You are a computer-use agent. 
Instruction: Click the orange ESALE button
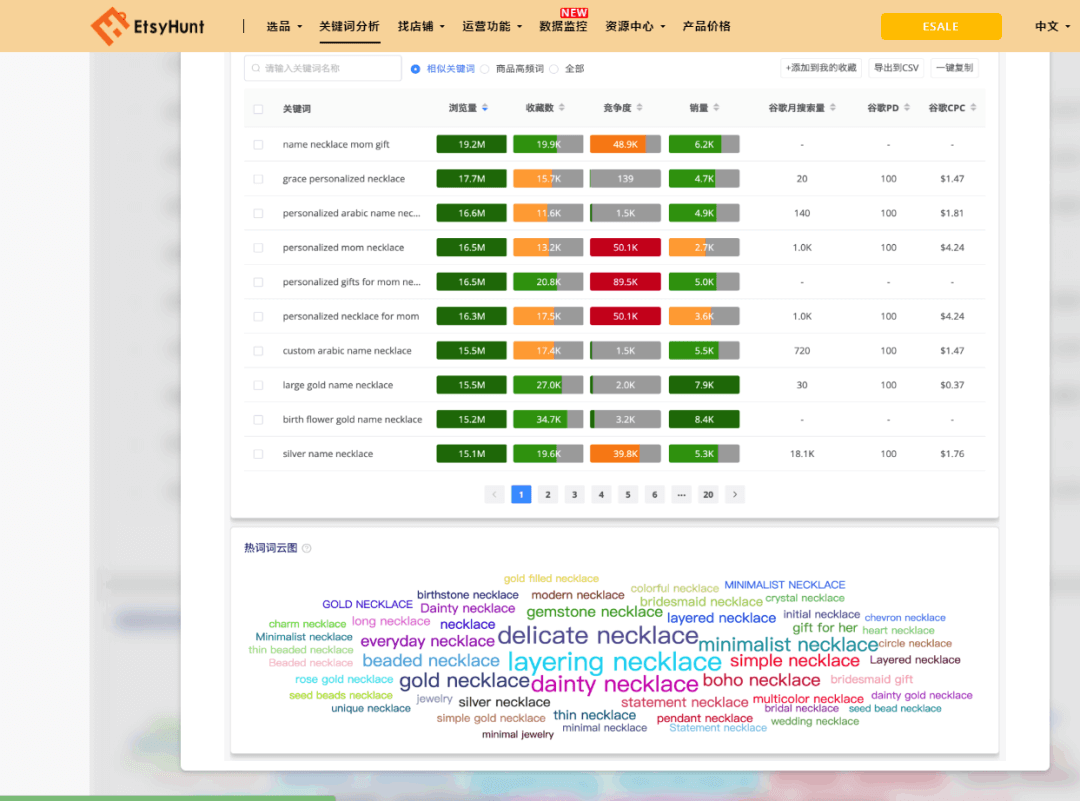click(940, 26)
